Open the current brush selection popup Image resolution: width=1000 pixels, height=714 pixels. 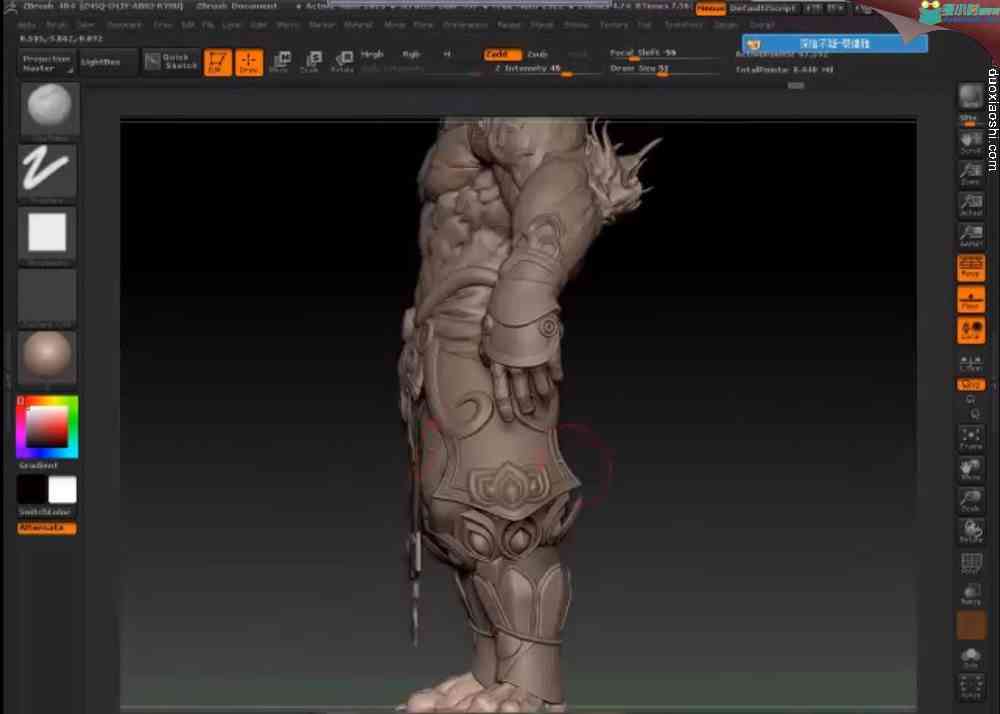click(50, 109)
